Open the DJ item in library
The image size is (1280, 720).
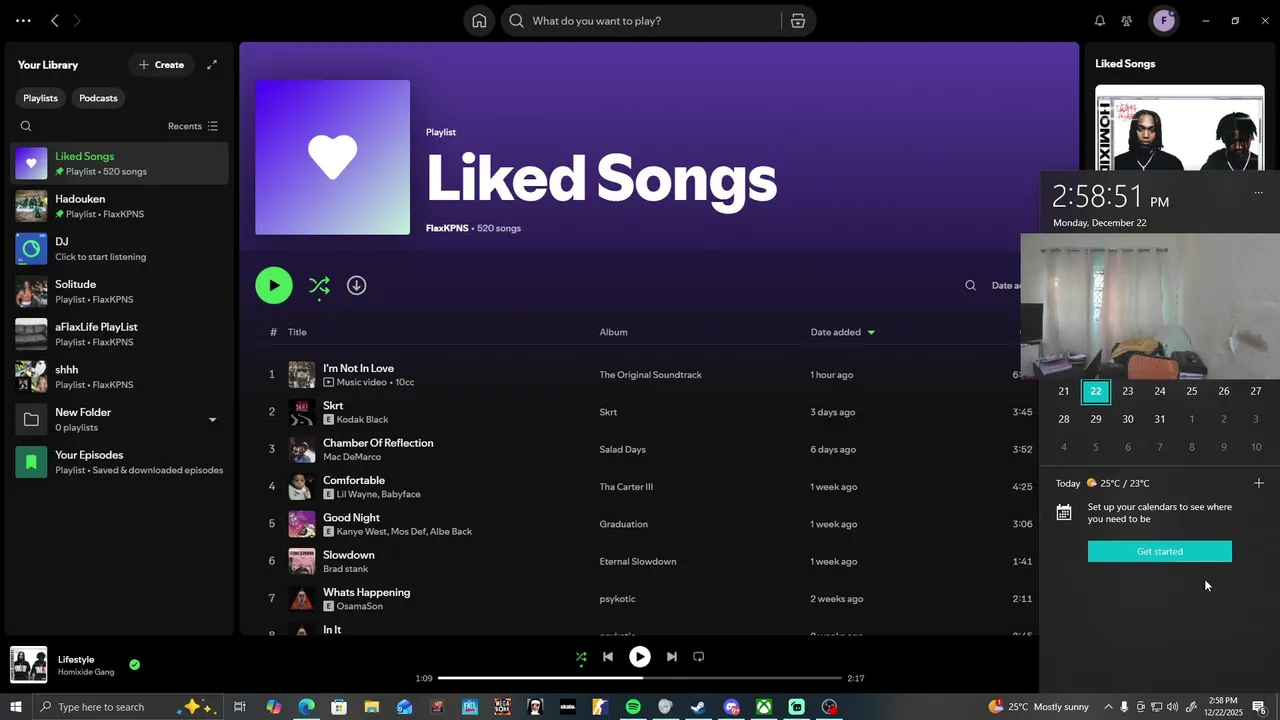point(119,249)
